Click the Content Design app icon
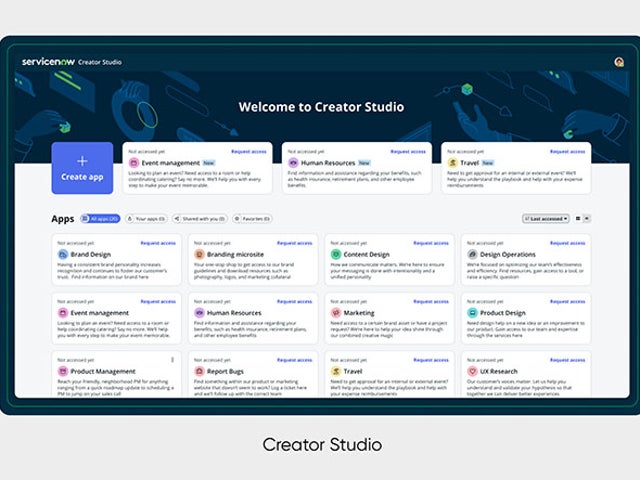640x480 pixels. coord(336,254)
